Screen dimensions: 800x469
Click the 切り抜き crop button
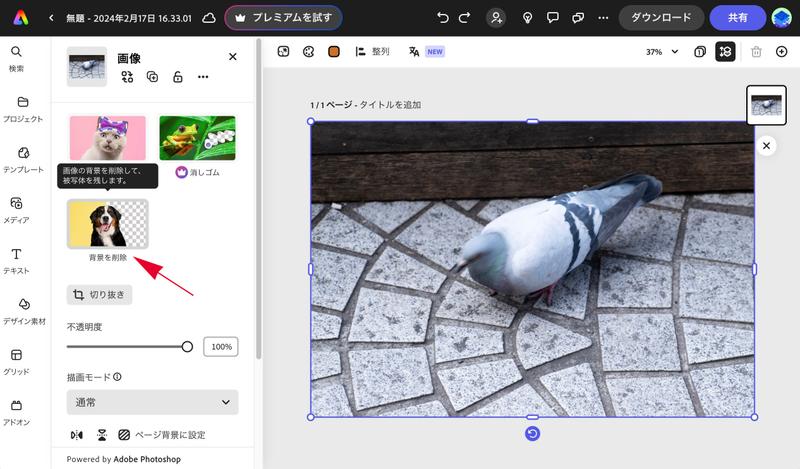[x=99, y=295]
